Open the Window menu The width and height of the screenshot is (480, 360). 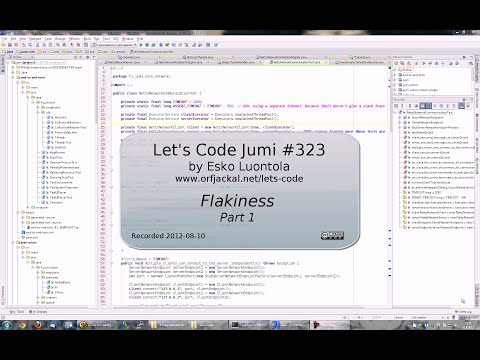pyautogui.click(x=128, y=39)
